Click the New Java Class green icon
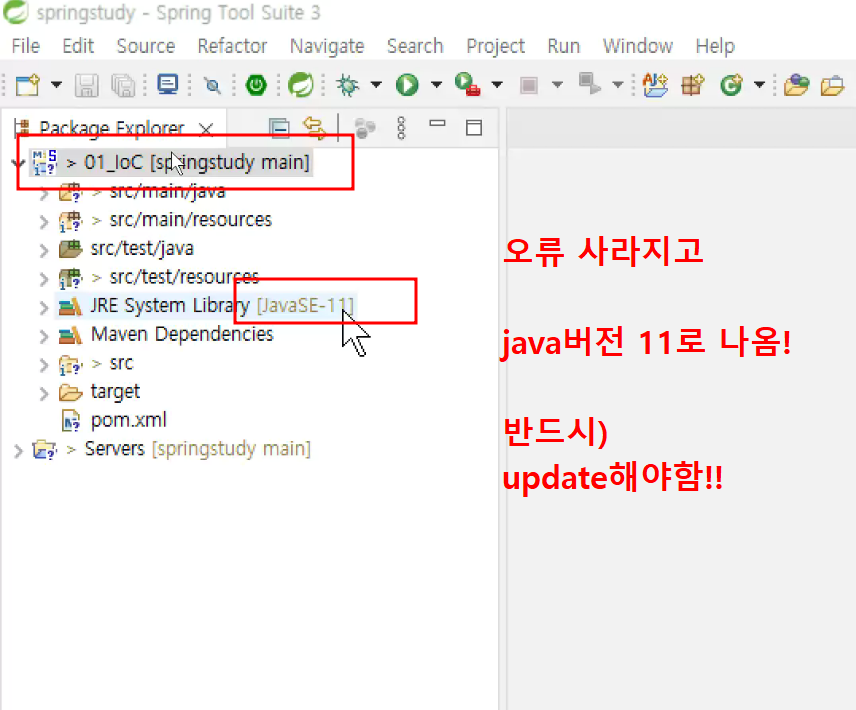 [x=731, y=85]
